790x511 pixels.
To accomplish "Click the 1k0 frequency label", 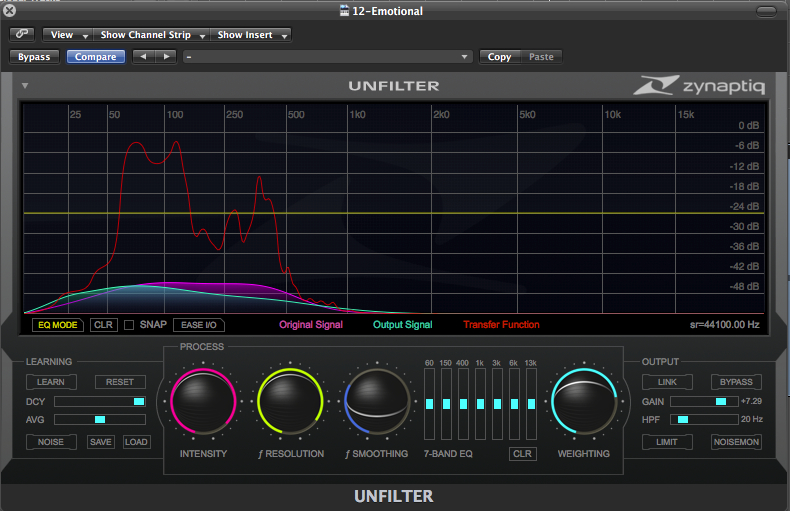I will coord(357,114).
